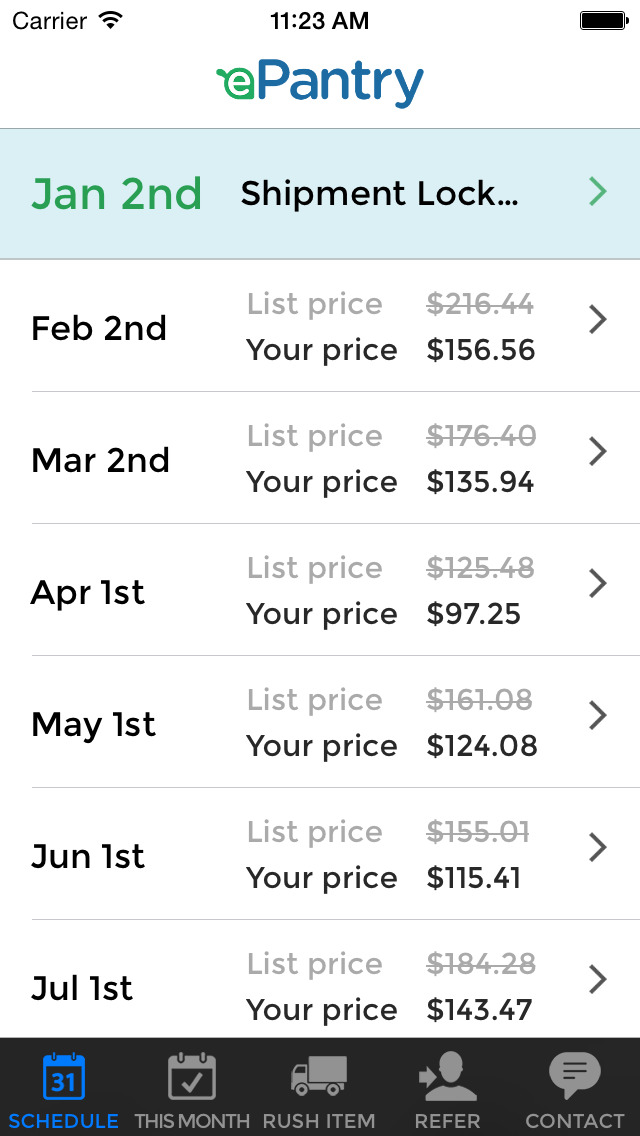The width and height of the screenshot is (640, 1136).
Task: Switch to the CONTACT tab label
Action: [x=575, y=1121]
